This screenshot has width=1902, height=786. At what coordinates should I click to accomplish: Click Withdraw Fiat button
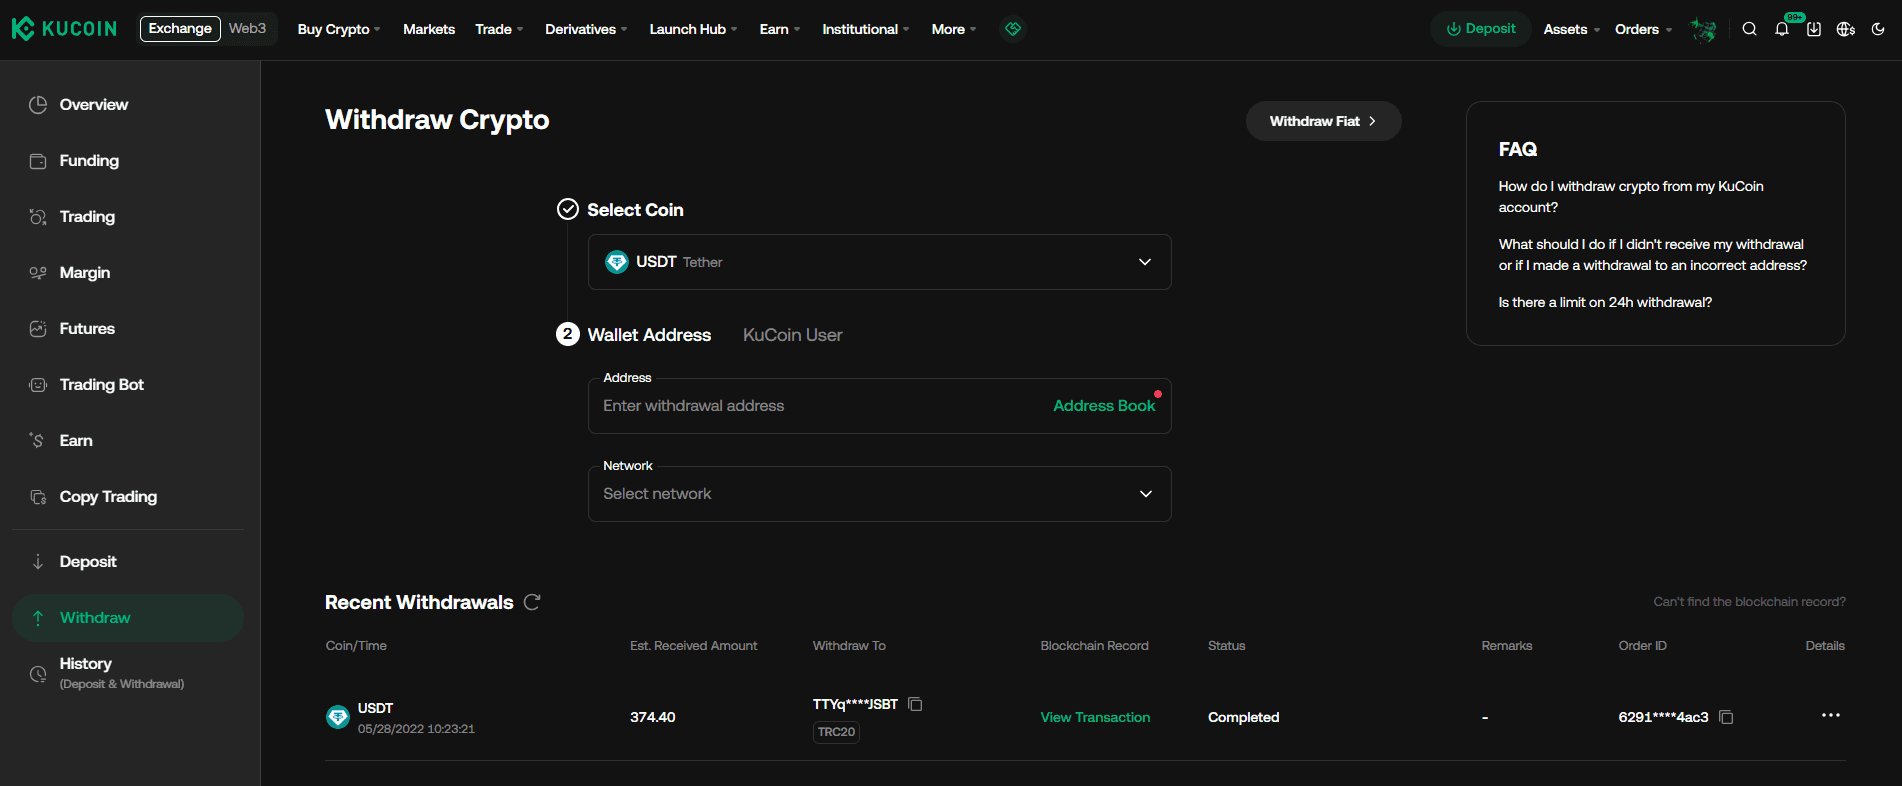(x=1323, y=121)
